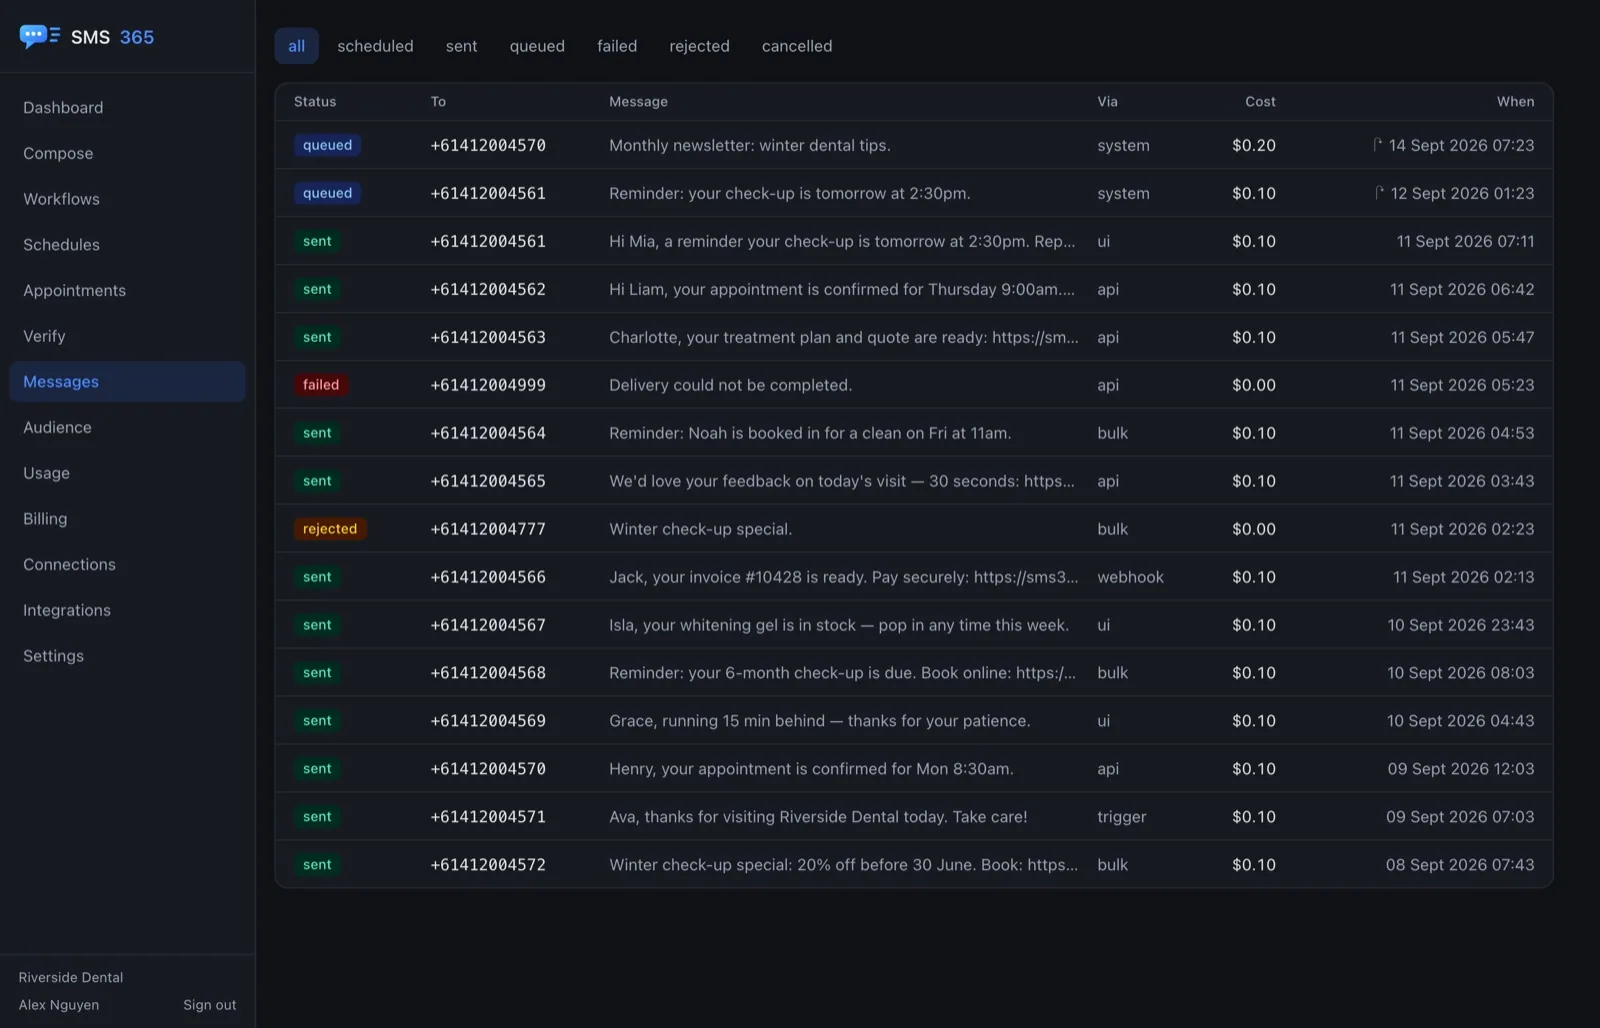
Task: Open Henry's Mon 8:30am appointment confirmation message
Action: (x=811, y=769)
